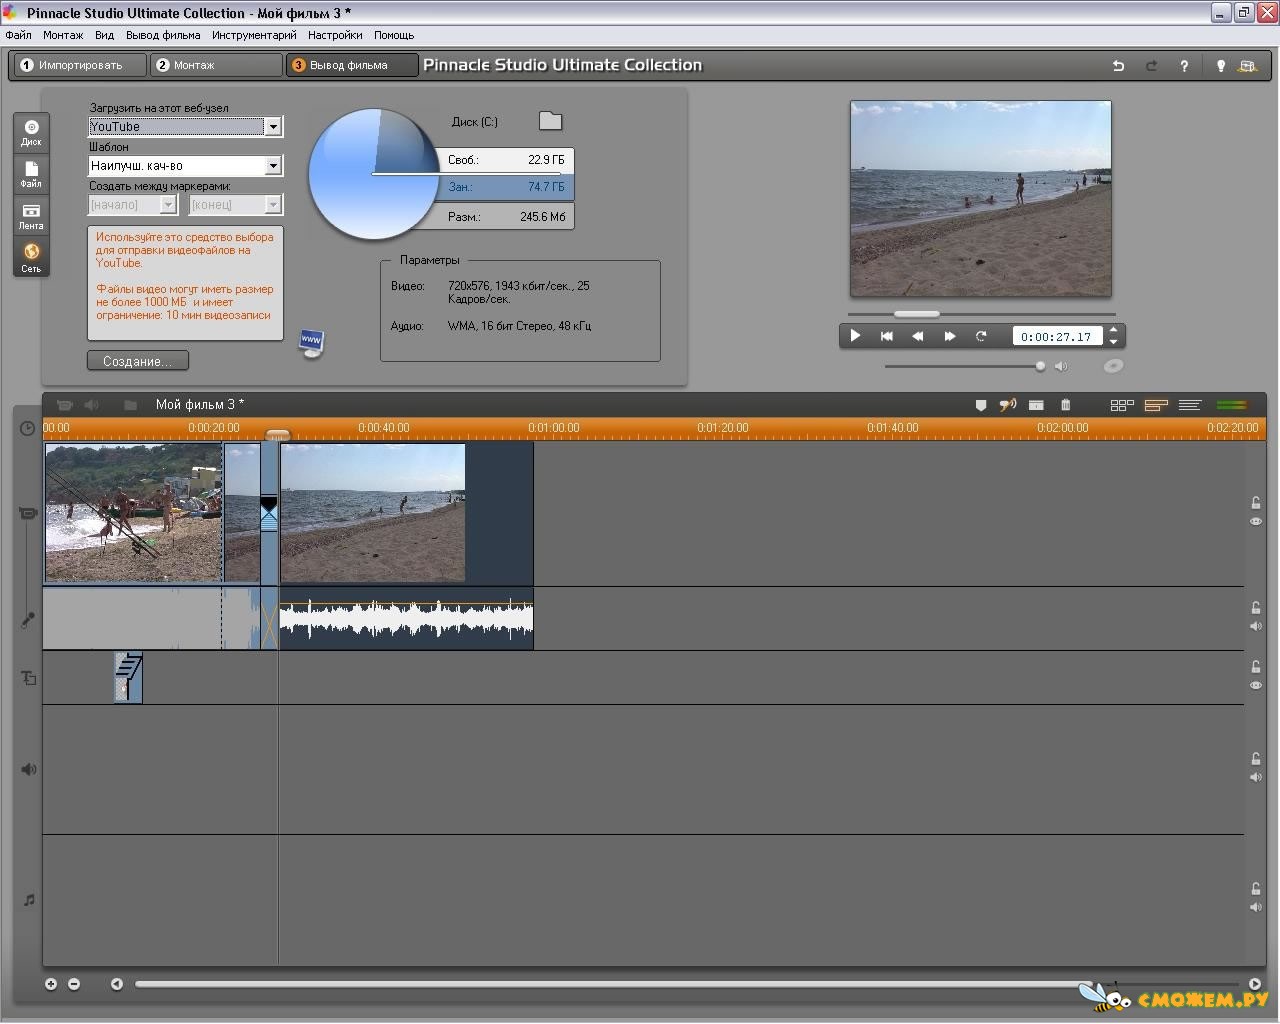The height and width of the screenshot is (1024, 1280).
Task: Switch to the Импортировать tab
Action: [x=78, y=65]
